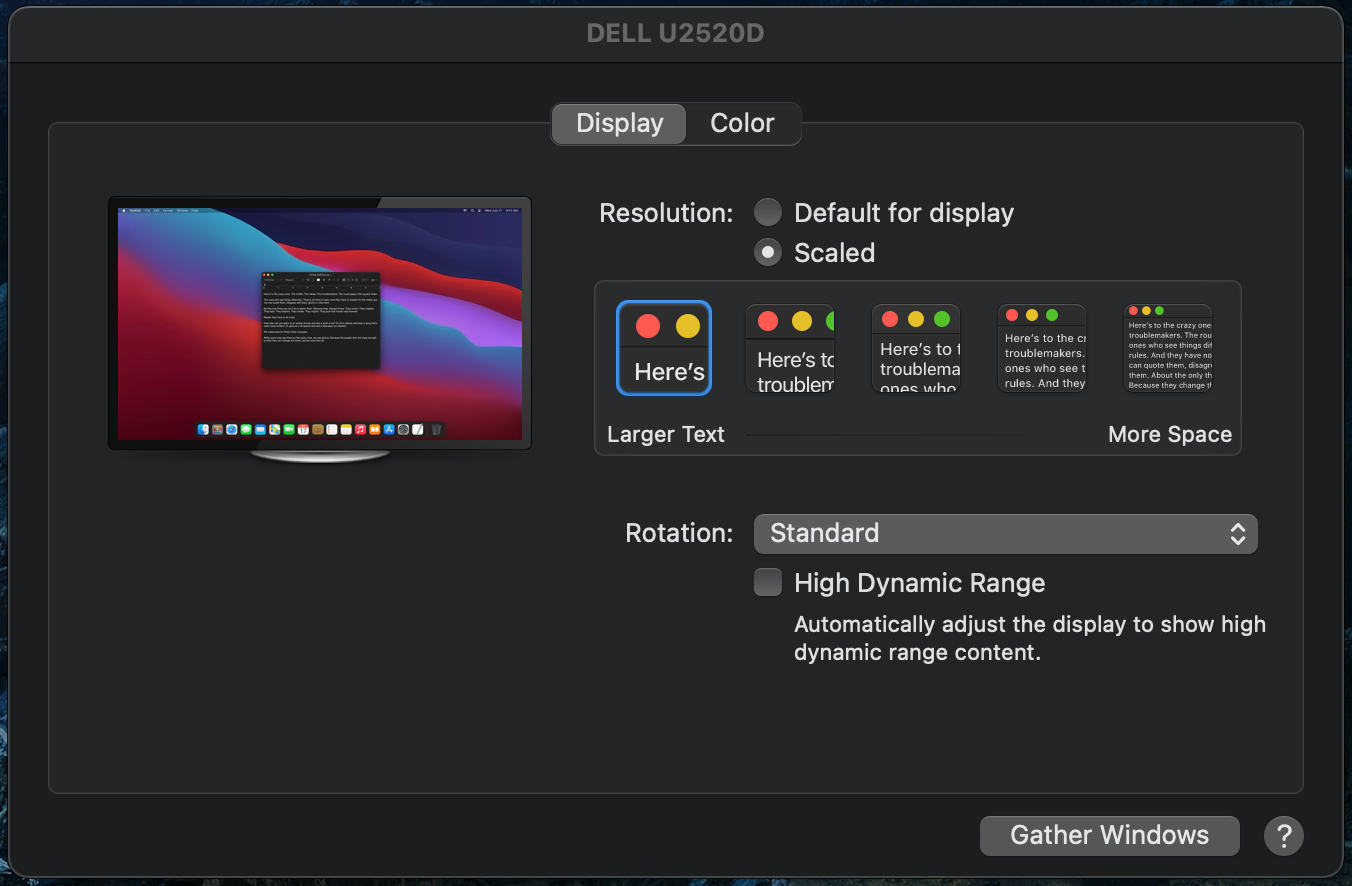Image resolution: width=1352 pixels, height=886 pixels.
Task: Select the Scaled resolution option
Action: [x=767, y=252]
